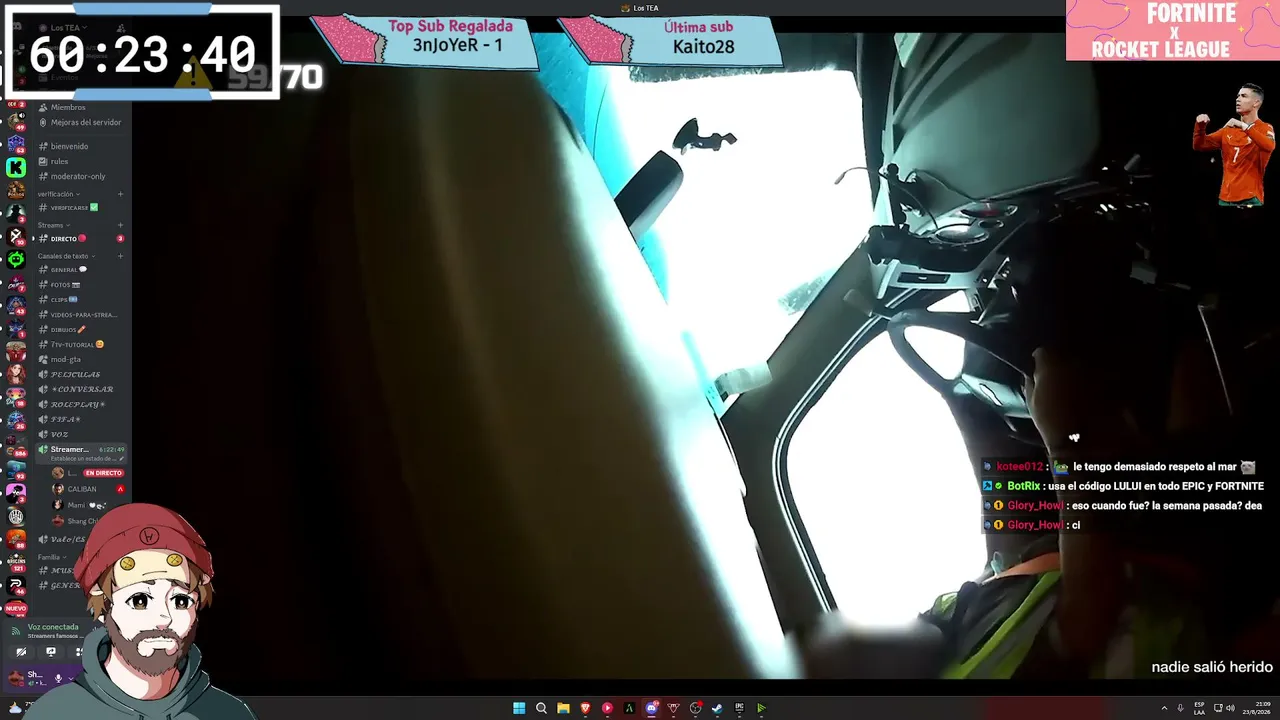Open Windows taskbar search
1280x720 pixels.
tap(541, 708)
